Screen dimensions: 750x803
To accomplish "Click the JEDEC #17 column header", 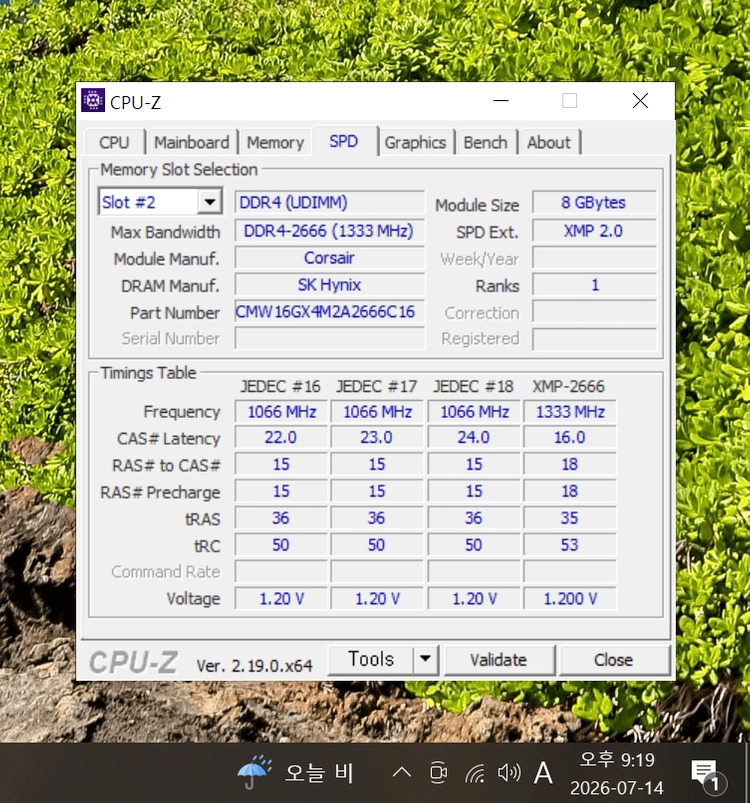I will point(377,386).
